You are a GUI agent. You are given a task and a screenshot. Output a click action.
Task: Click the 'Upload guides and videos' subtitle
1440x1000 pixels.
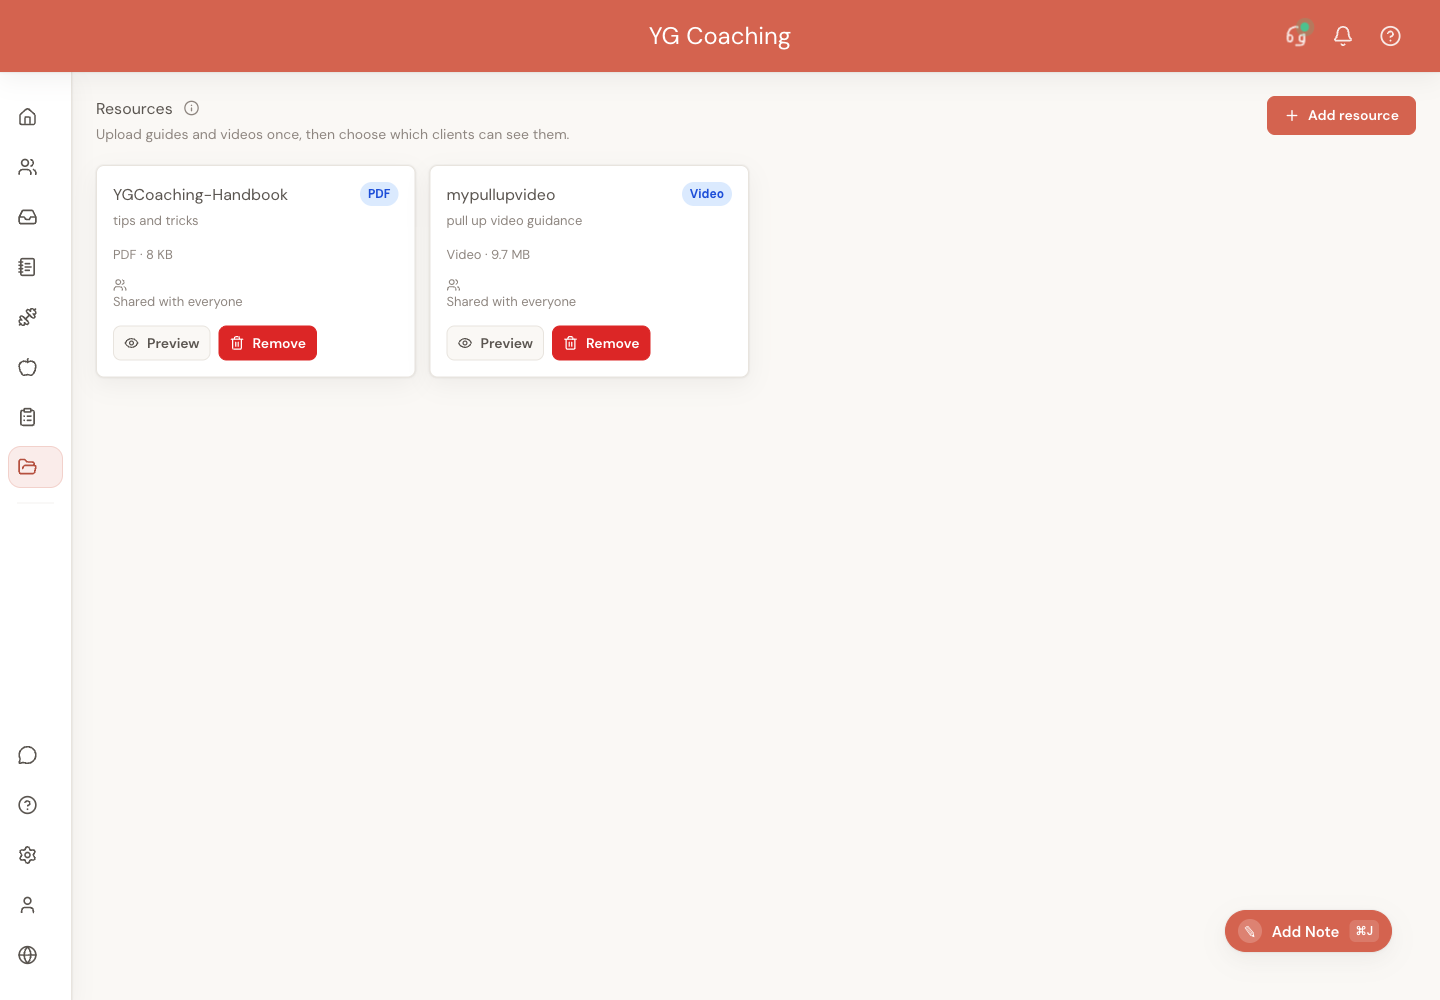point(333,135)
